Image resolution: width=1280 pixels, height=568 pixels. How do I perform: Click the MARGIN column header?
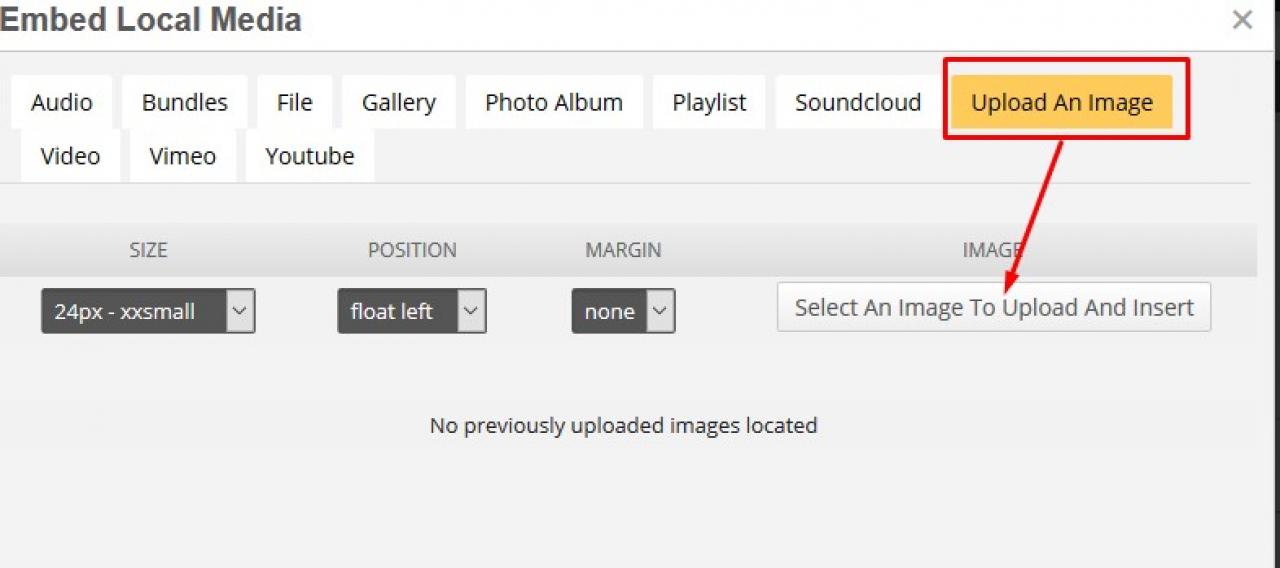point(623,250)
